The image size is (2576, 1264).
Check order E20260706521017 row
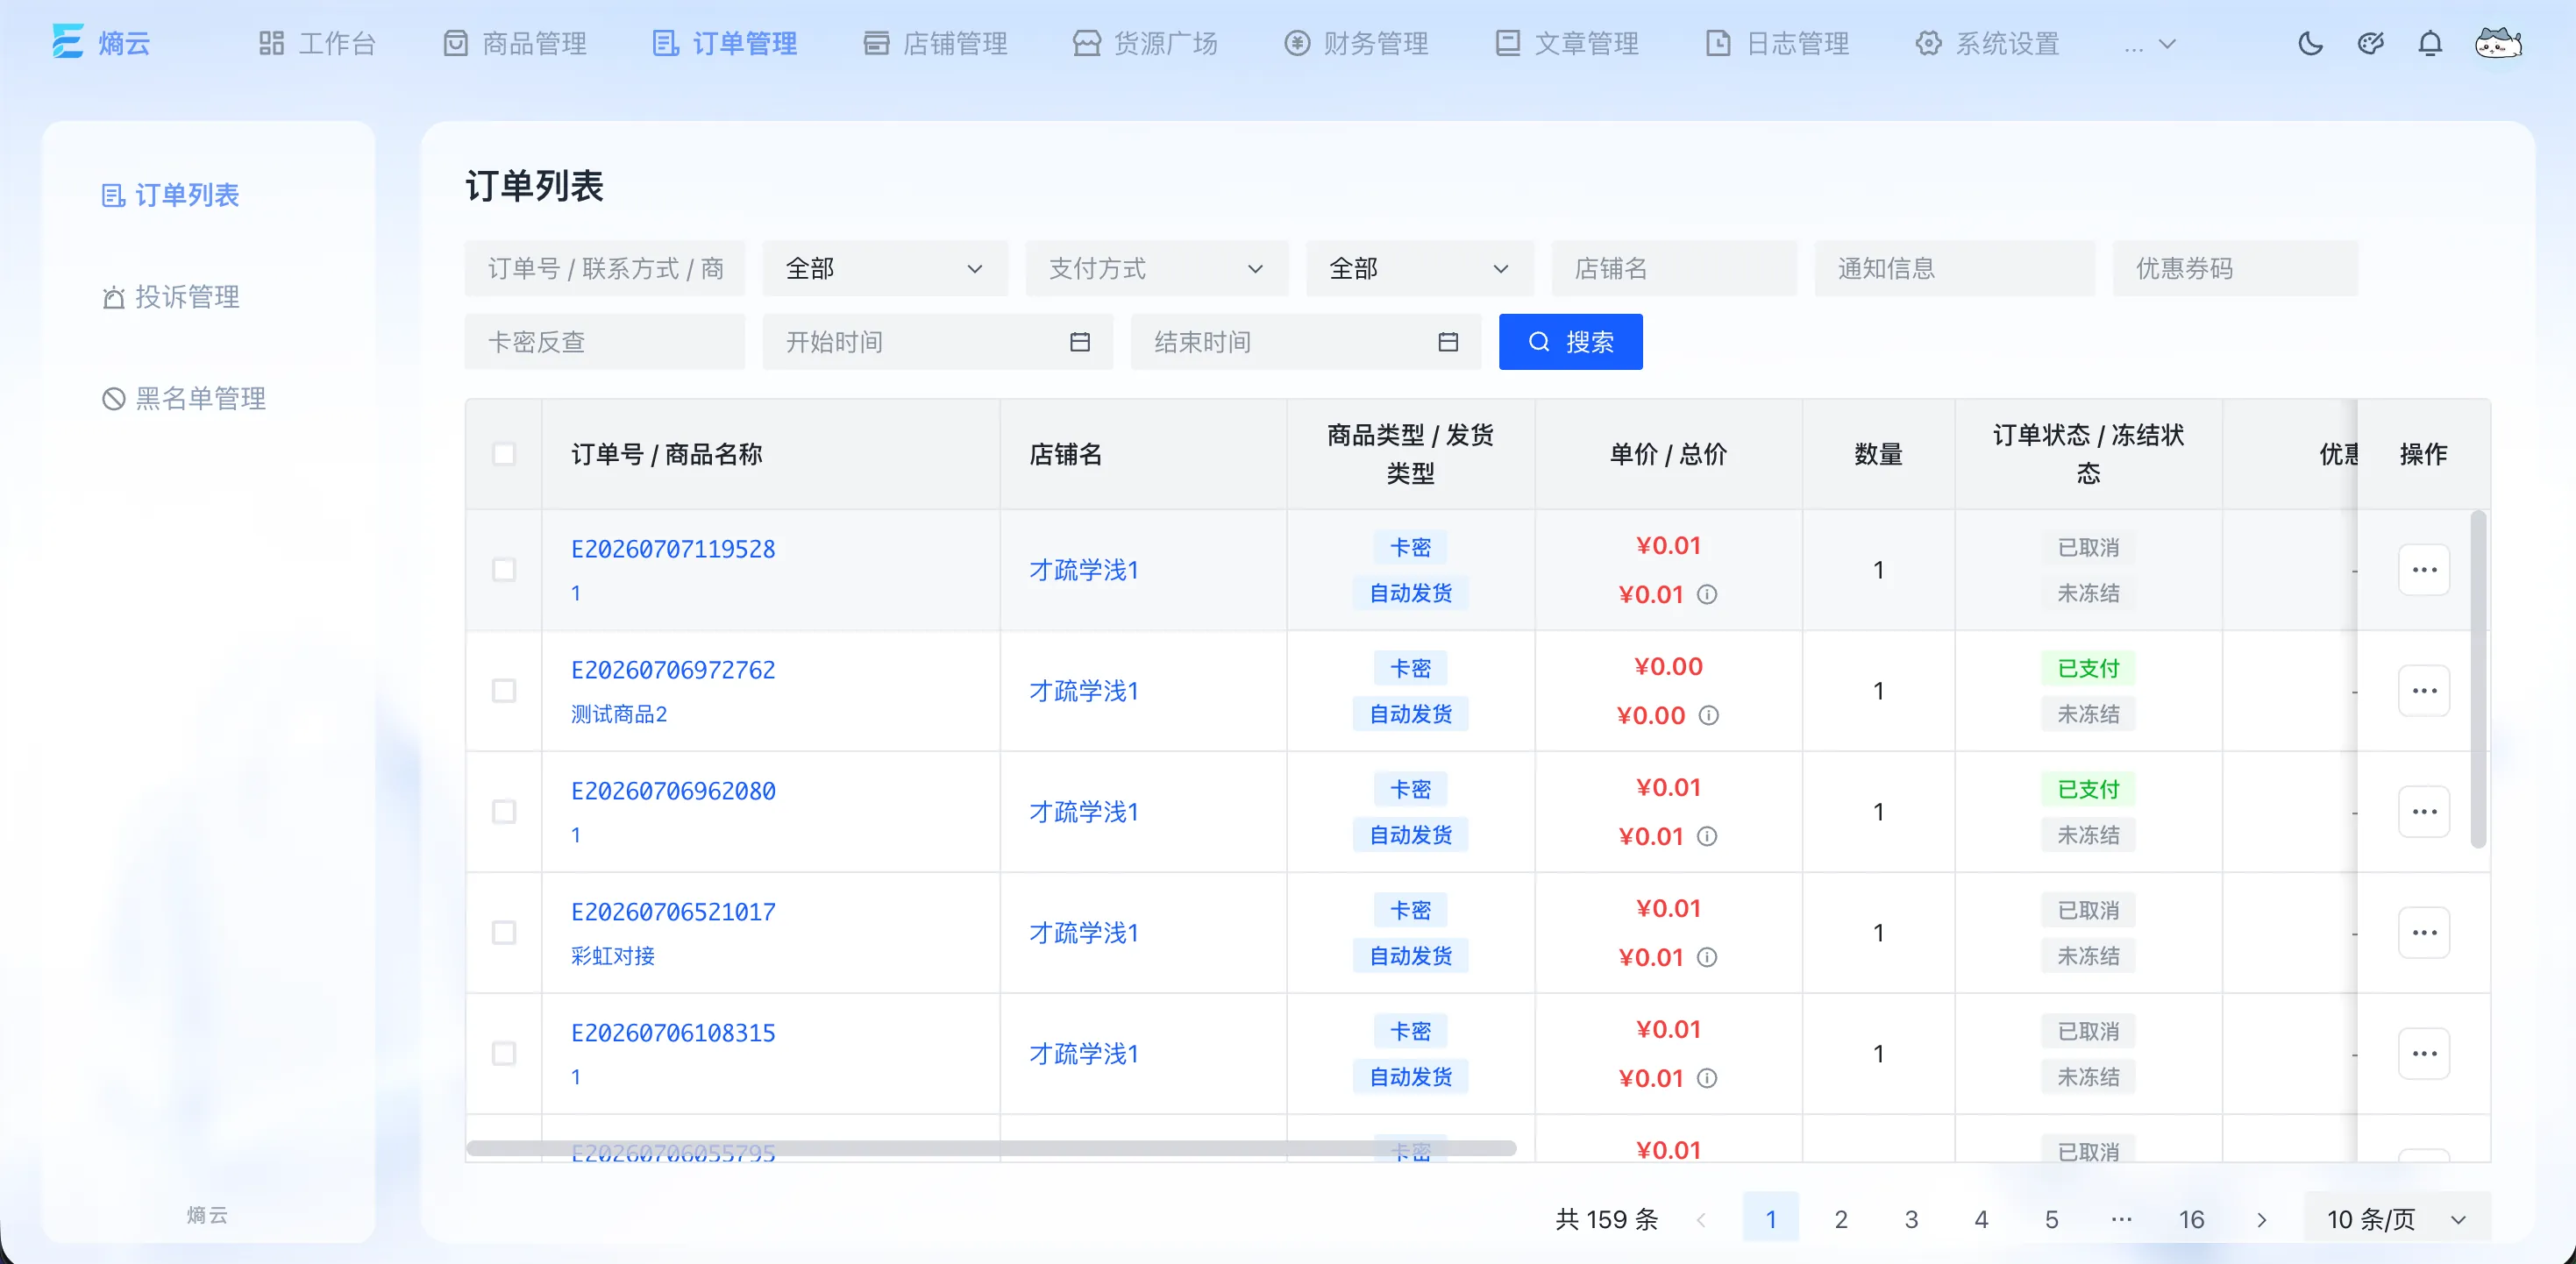click(x=504, y=933)
